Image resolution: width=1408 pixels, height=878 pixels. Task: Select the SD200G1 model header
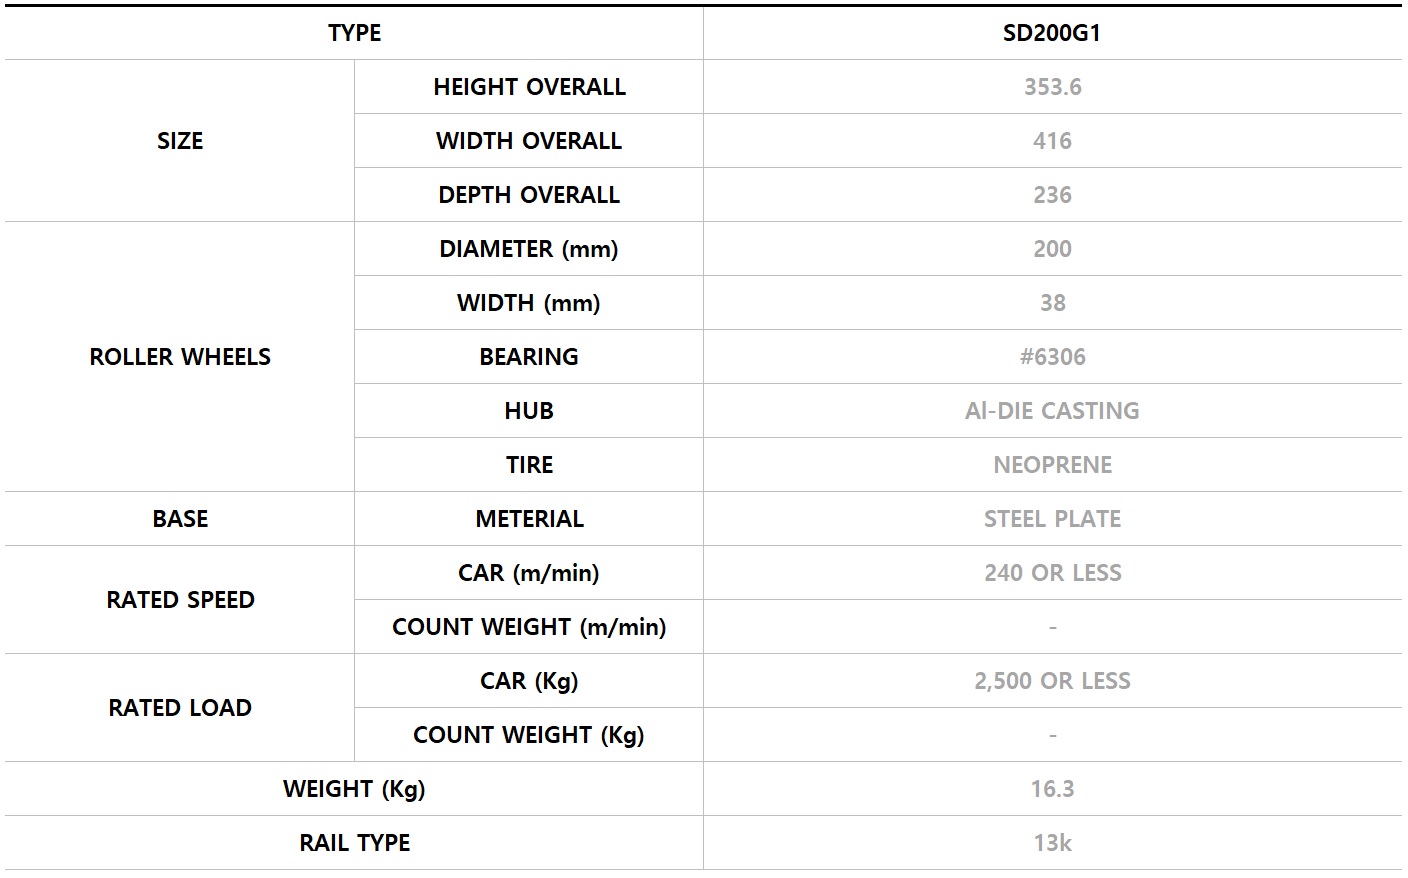tap(1052, 33)
